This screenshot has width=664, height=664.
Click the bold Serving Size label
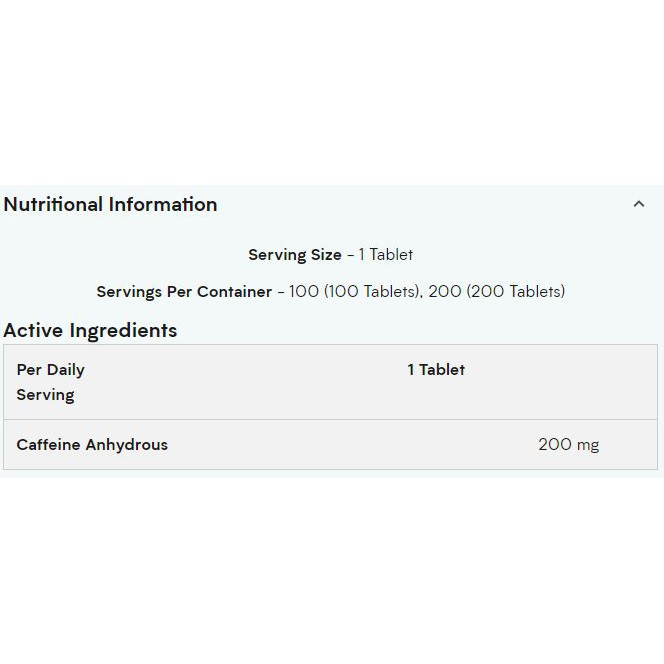(295, 255)
